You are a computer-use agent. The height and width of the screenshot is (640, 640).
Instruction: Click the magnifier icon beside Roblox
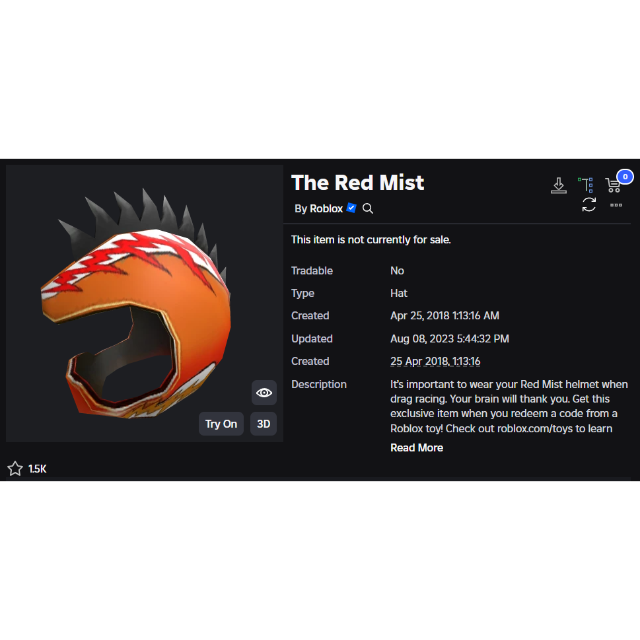[367, 209]
